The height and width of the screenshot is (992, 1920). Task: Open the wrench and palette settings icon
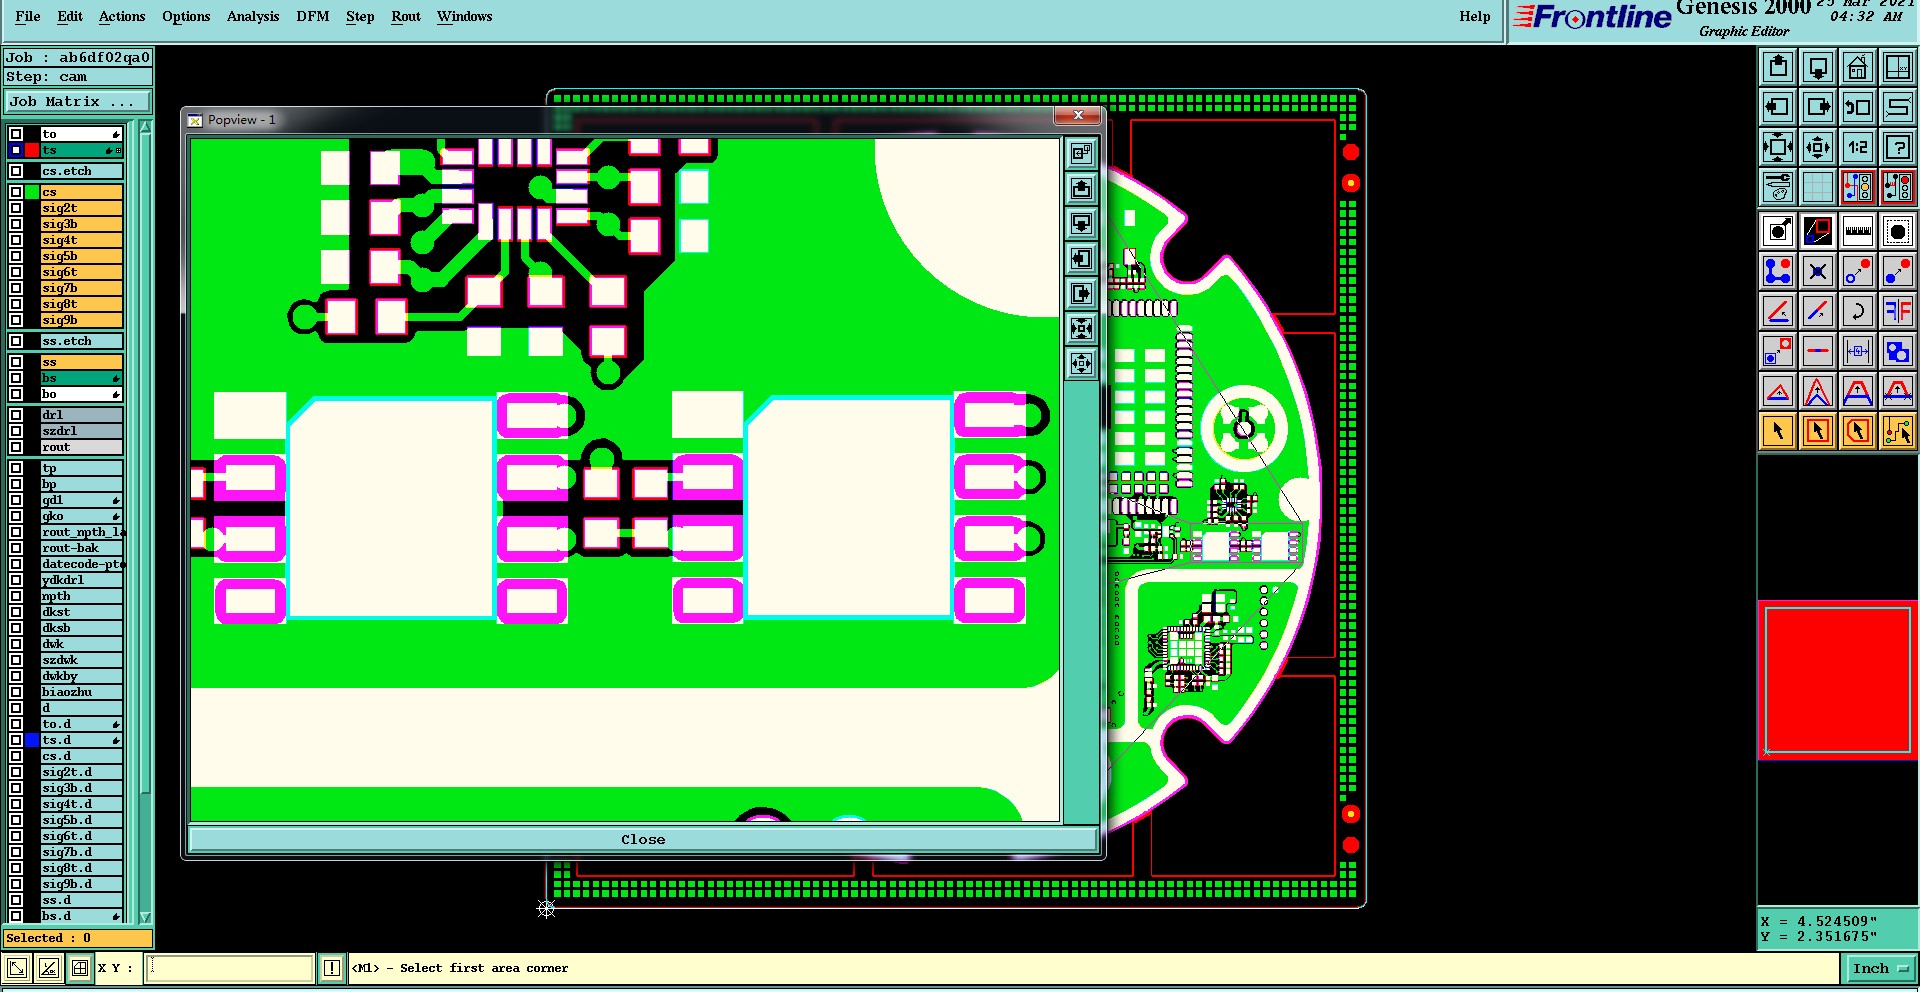pyautogui.click(x=1778, y=187)
